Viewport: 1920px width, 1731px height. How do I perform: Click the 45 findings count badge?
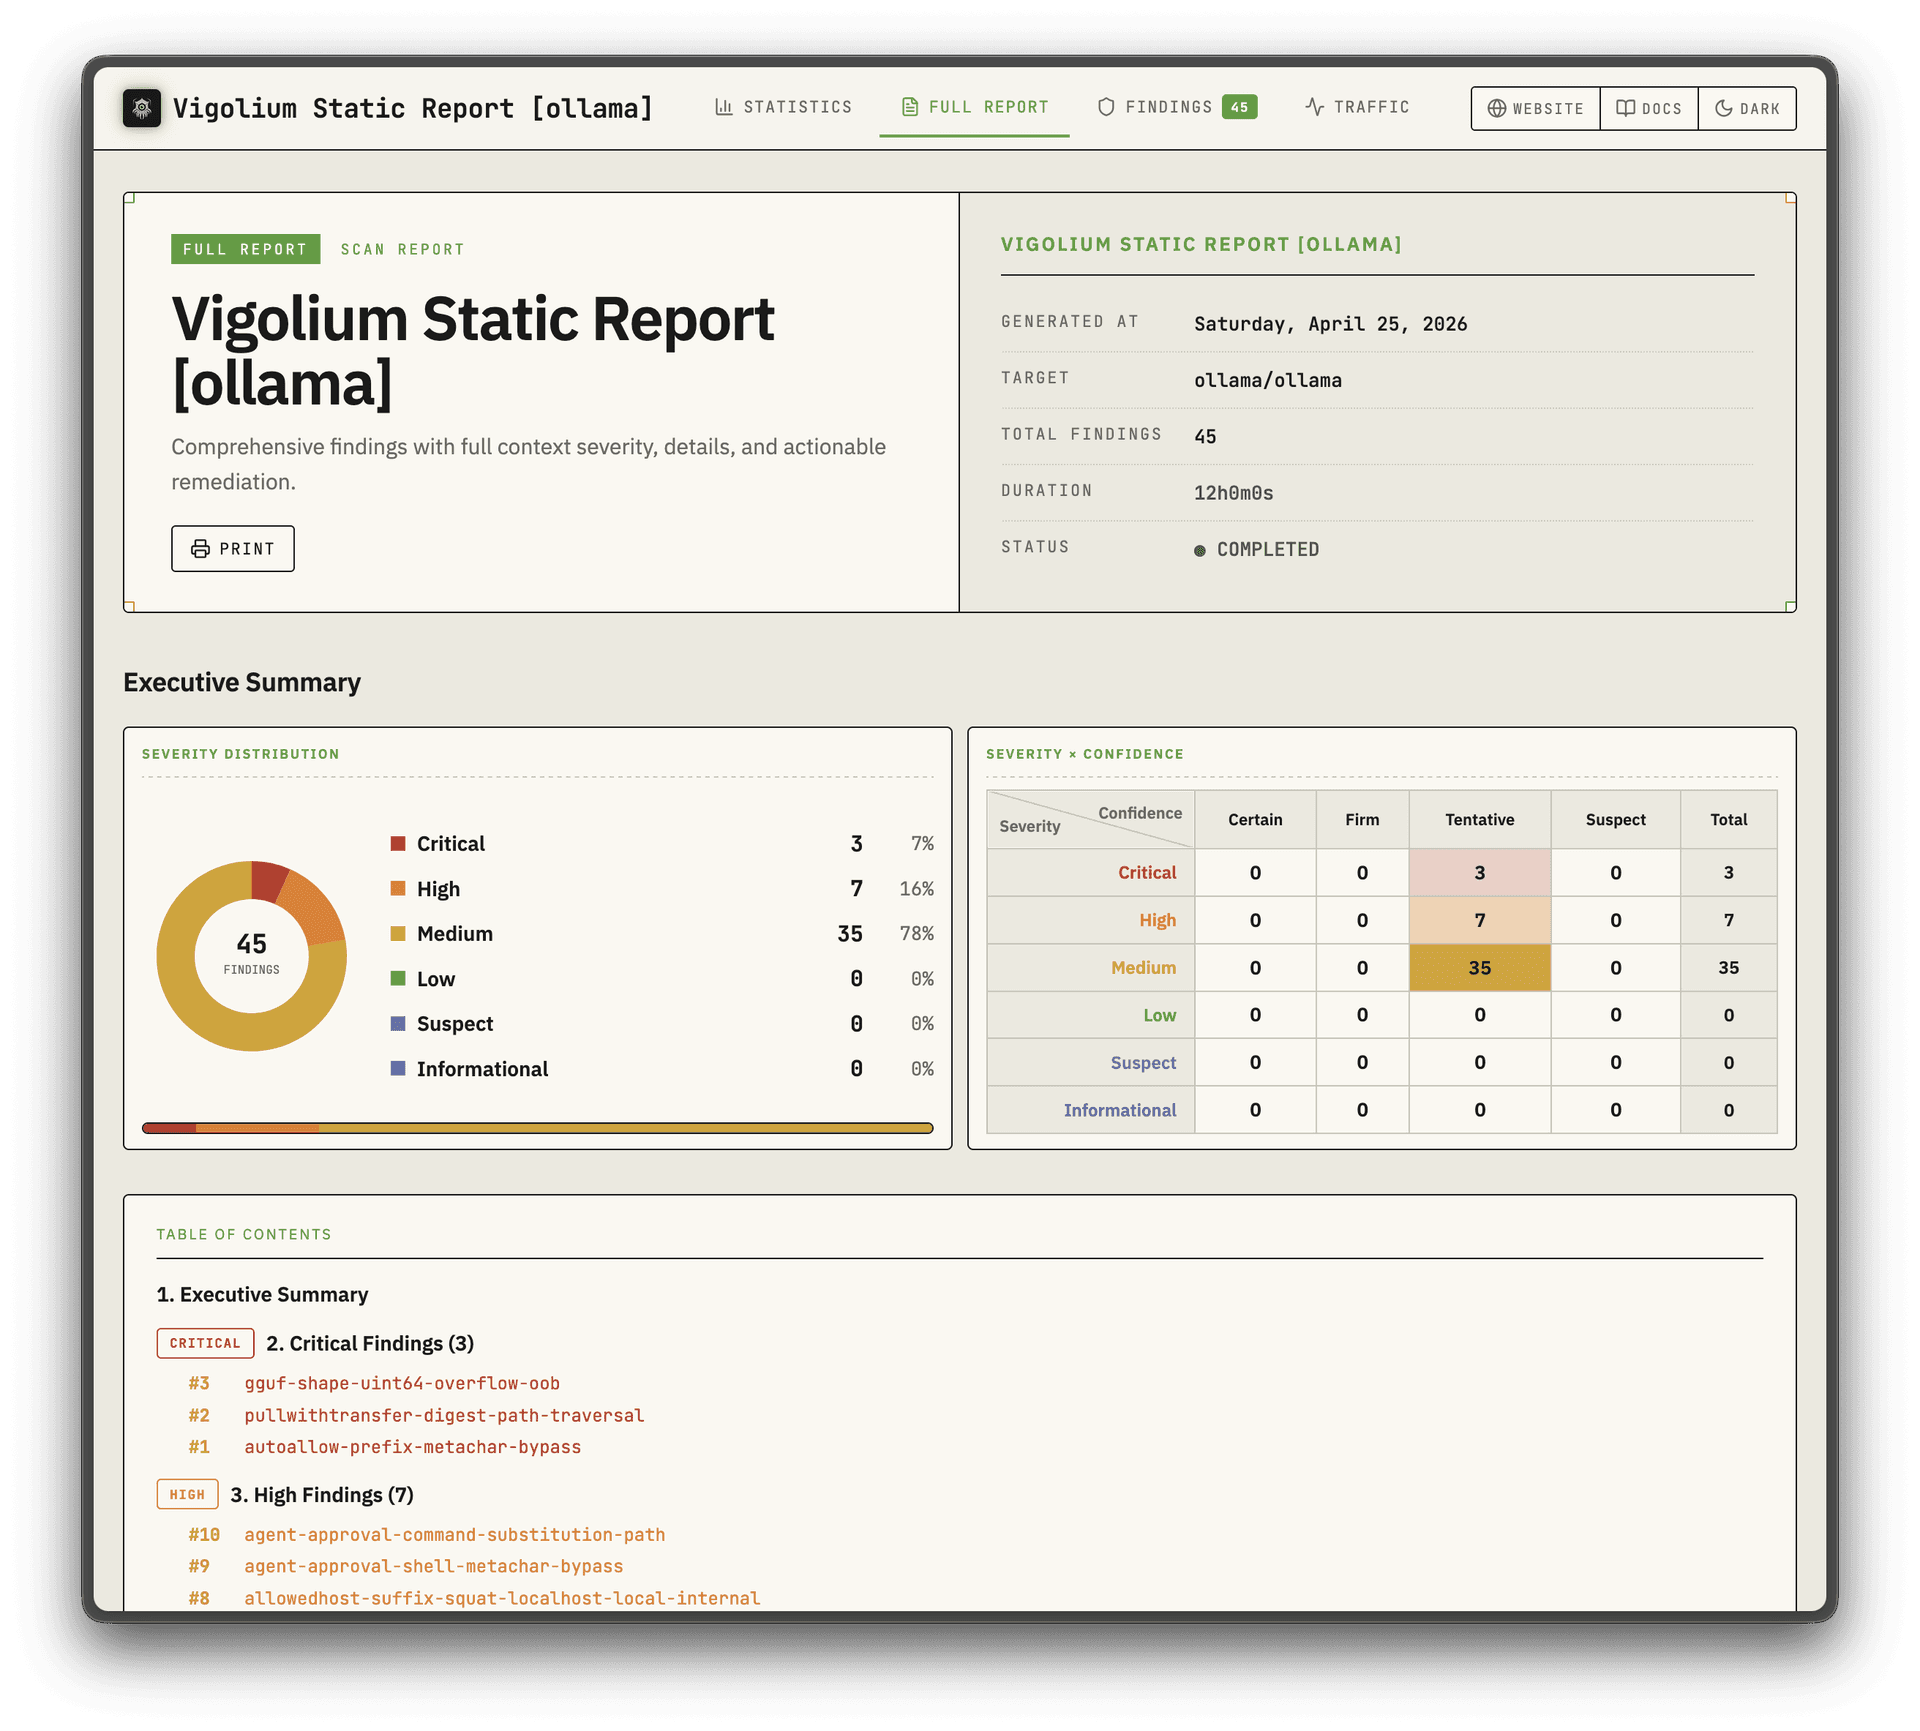(x=1240, y=107)
